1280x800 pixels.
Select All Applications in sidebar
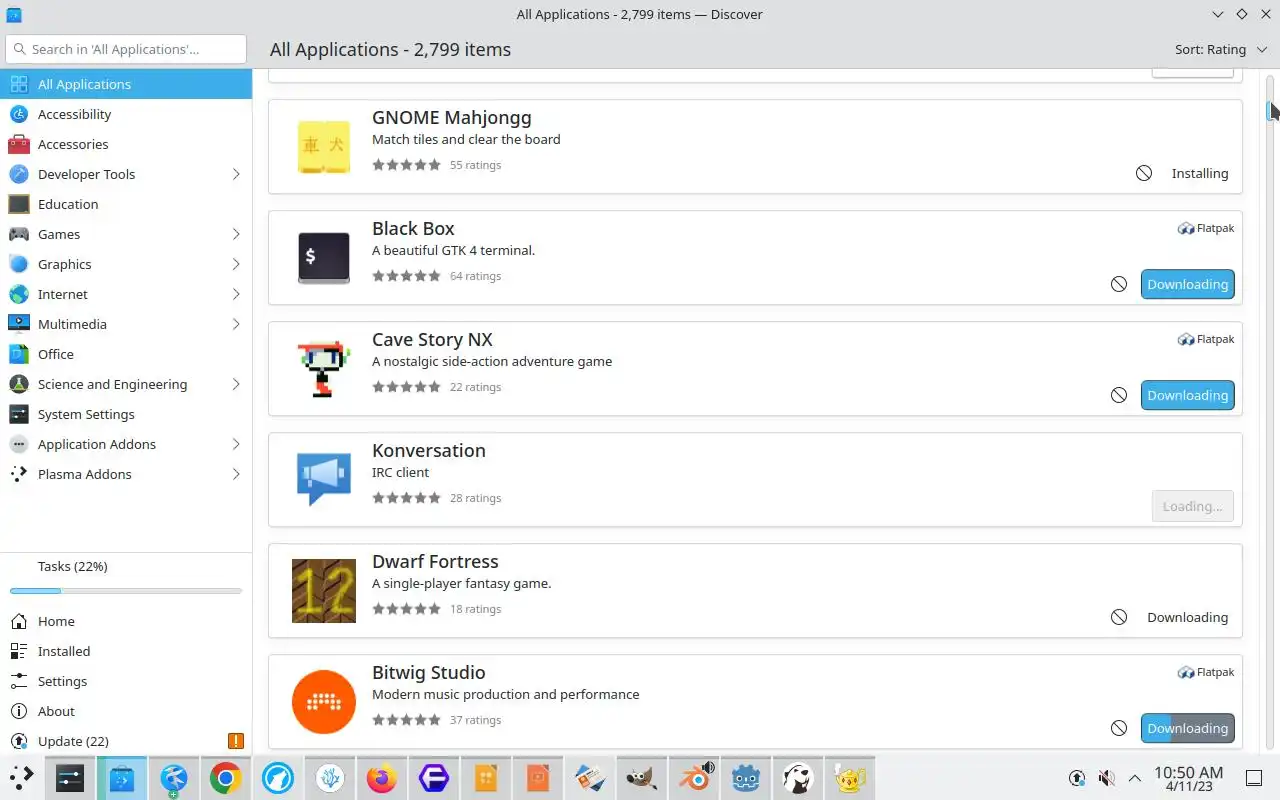[x=126, y=84]
